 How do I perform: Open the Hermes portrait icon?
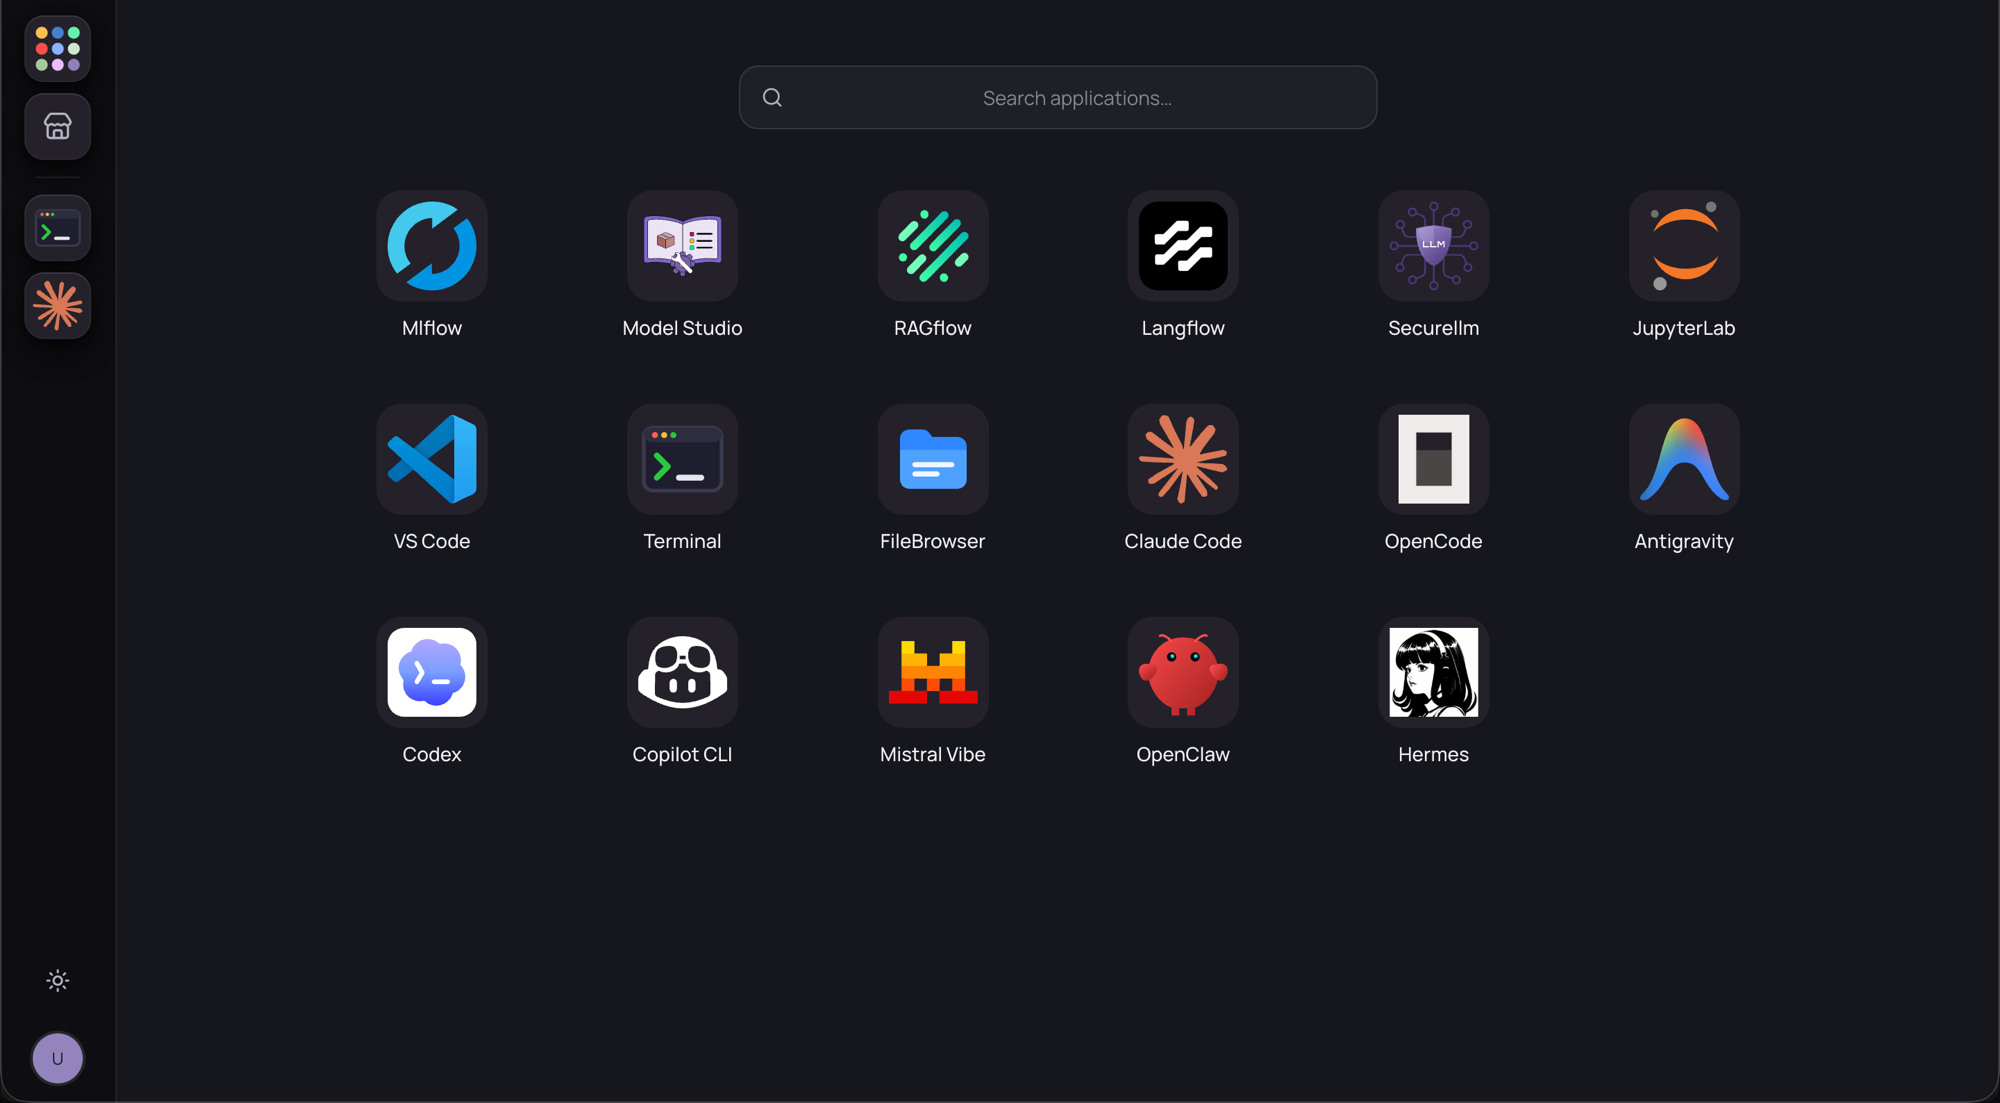tap(1433, 672)
